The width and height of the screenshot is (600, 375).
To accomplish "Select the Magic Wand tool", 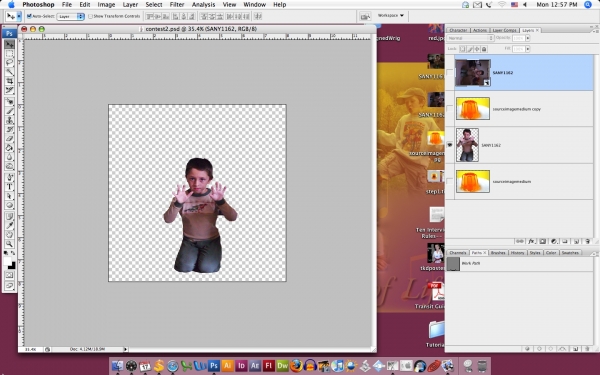I will [x=9, y=72].
